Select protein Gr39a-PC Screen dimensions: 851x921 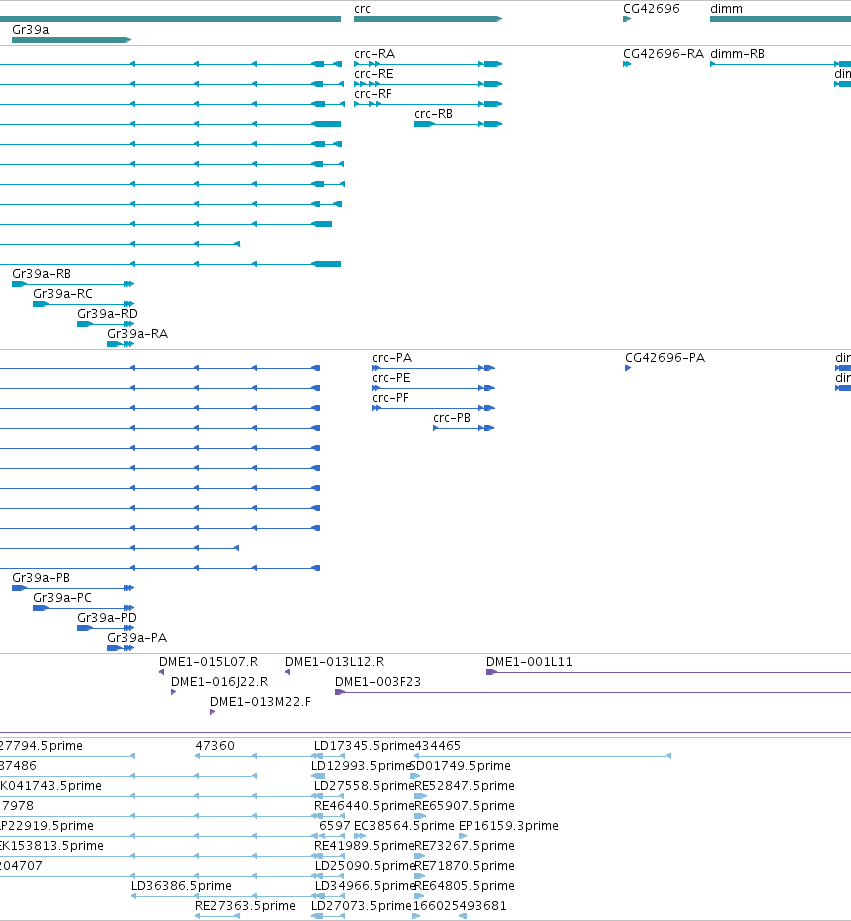pos(83,608)
